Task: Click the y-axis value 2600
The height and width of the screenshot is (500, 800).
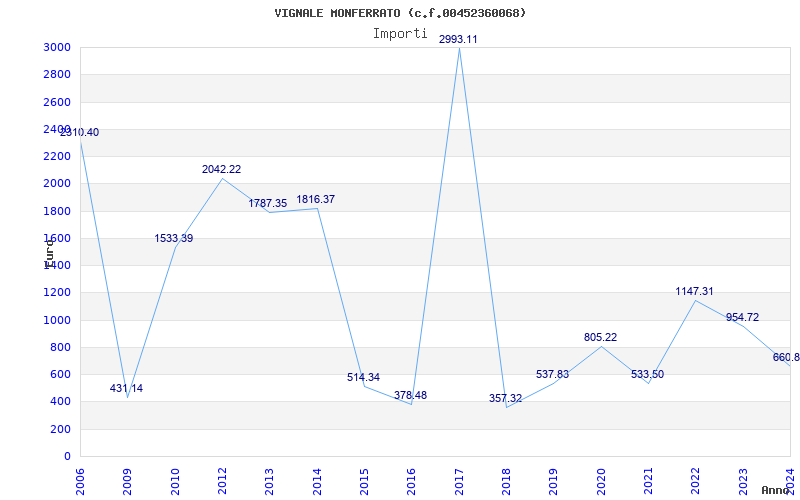Action: tap(58, 102)
